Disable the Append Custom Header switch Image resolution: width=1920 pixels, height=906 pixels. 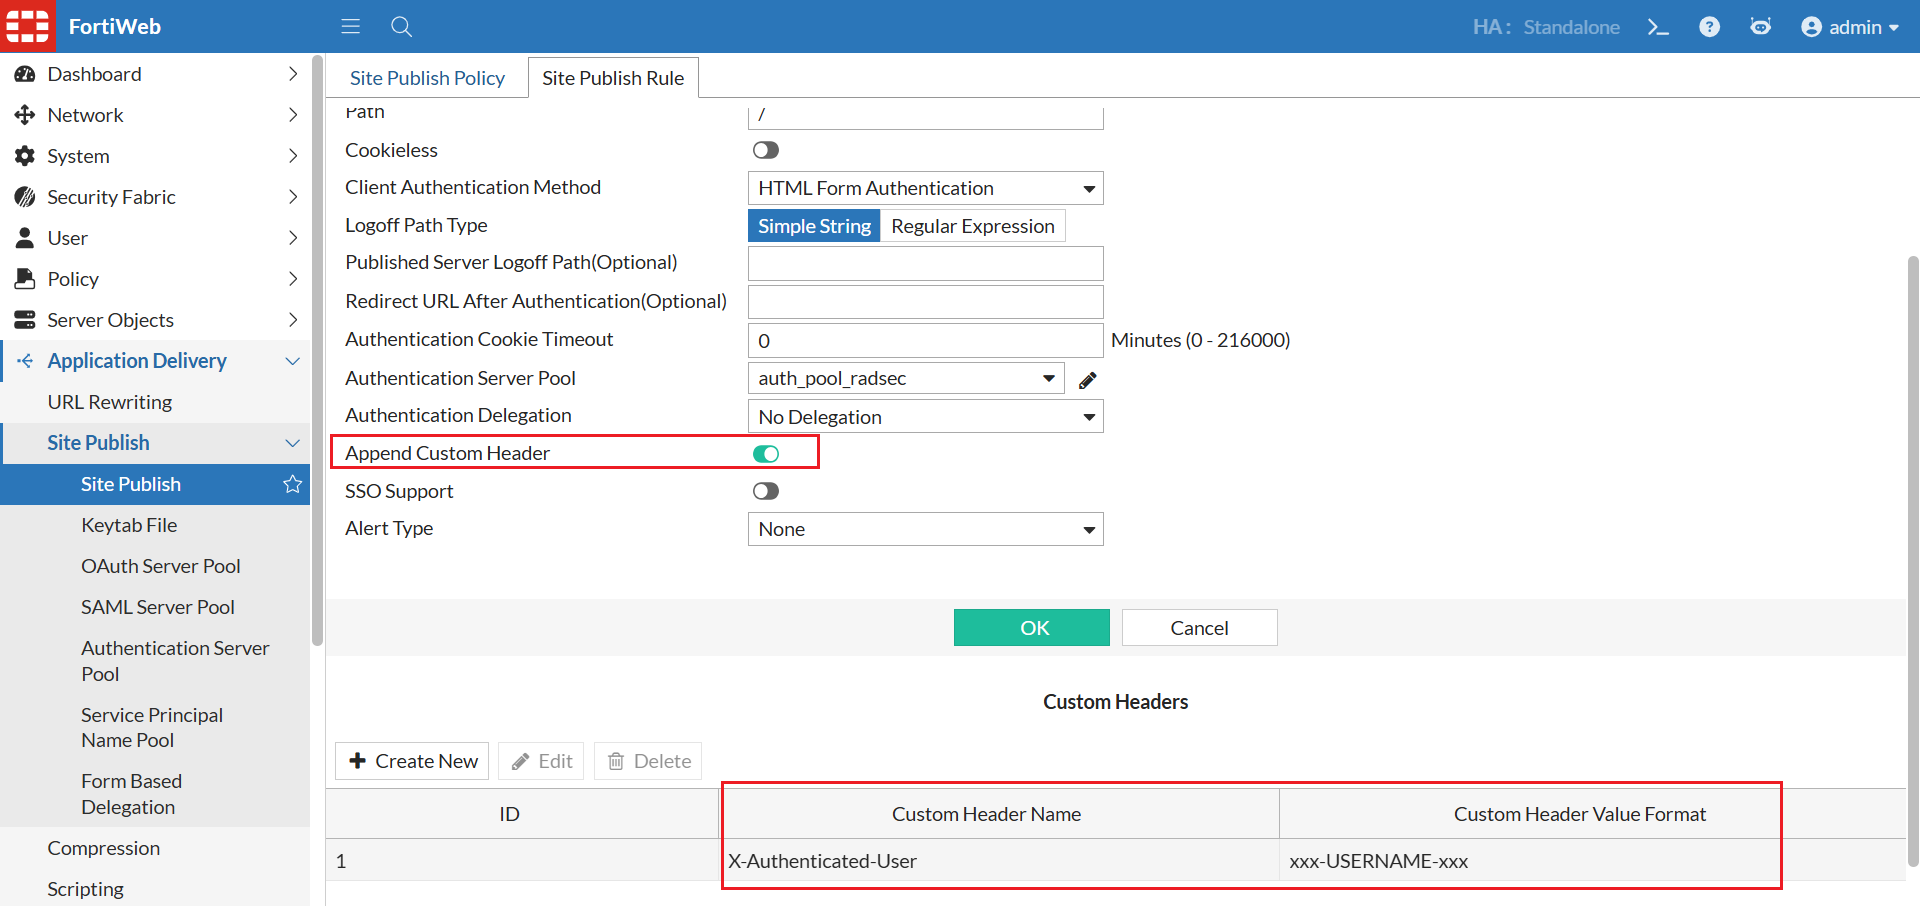click(x=766, y=454)
